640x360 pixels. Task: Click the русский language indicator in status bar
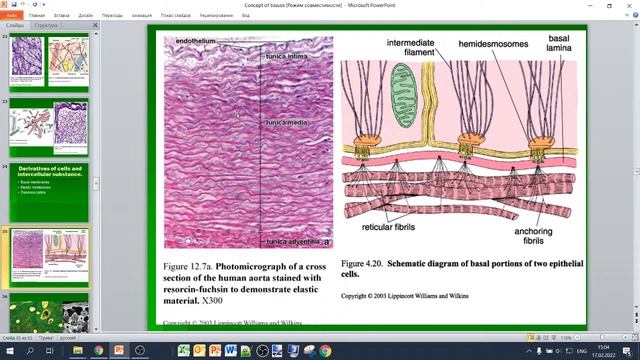pos(67,338)
